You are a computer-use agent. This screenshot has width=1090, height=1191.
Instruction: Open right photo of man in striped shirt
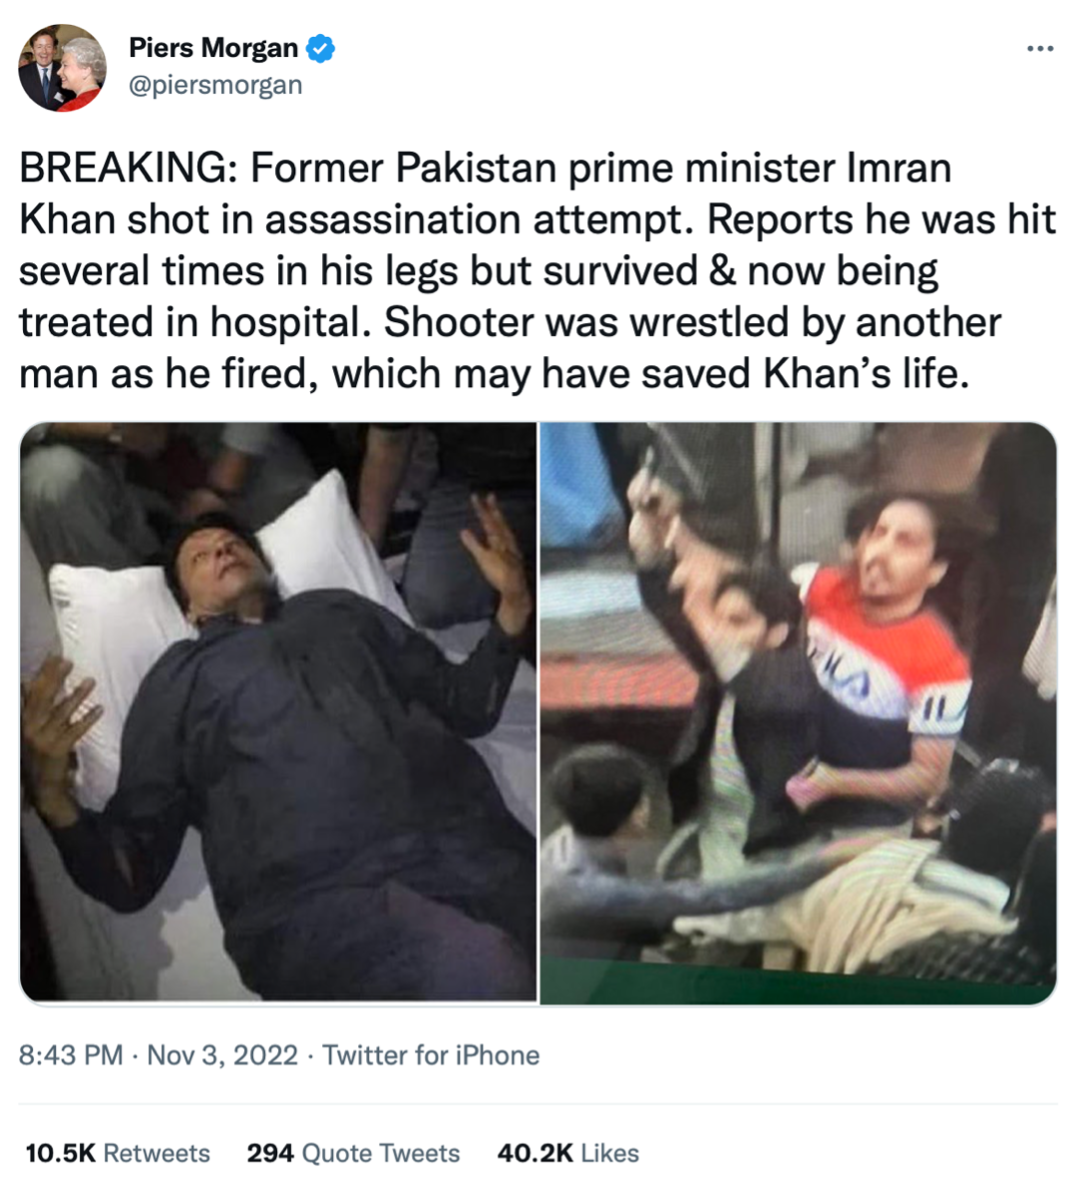[x=798, y=712]
